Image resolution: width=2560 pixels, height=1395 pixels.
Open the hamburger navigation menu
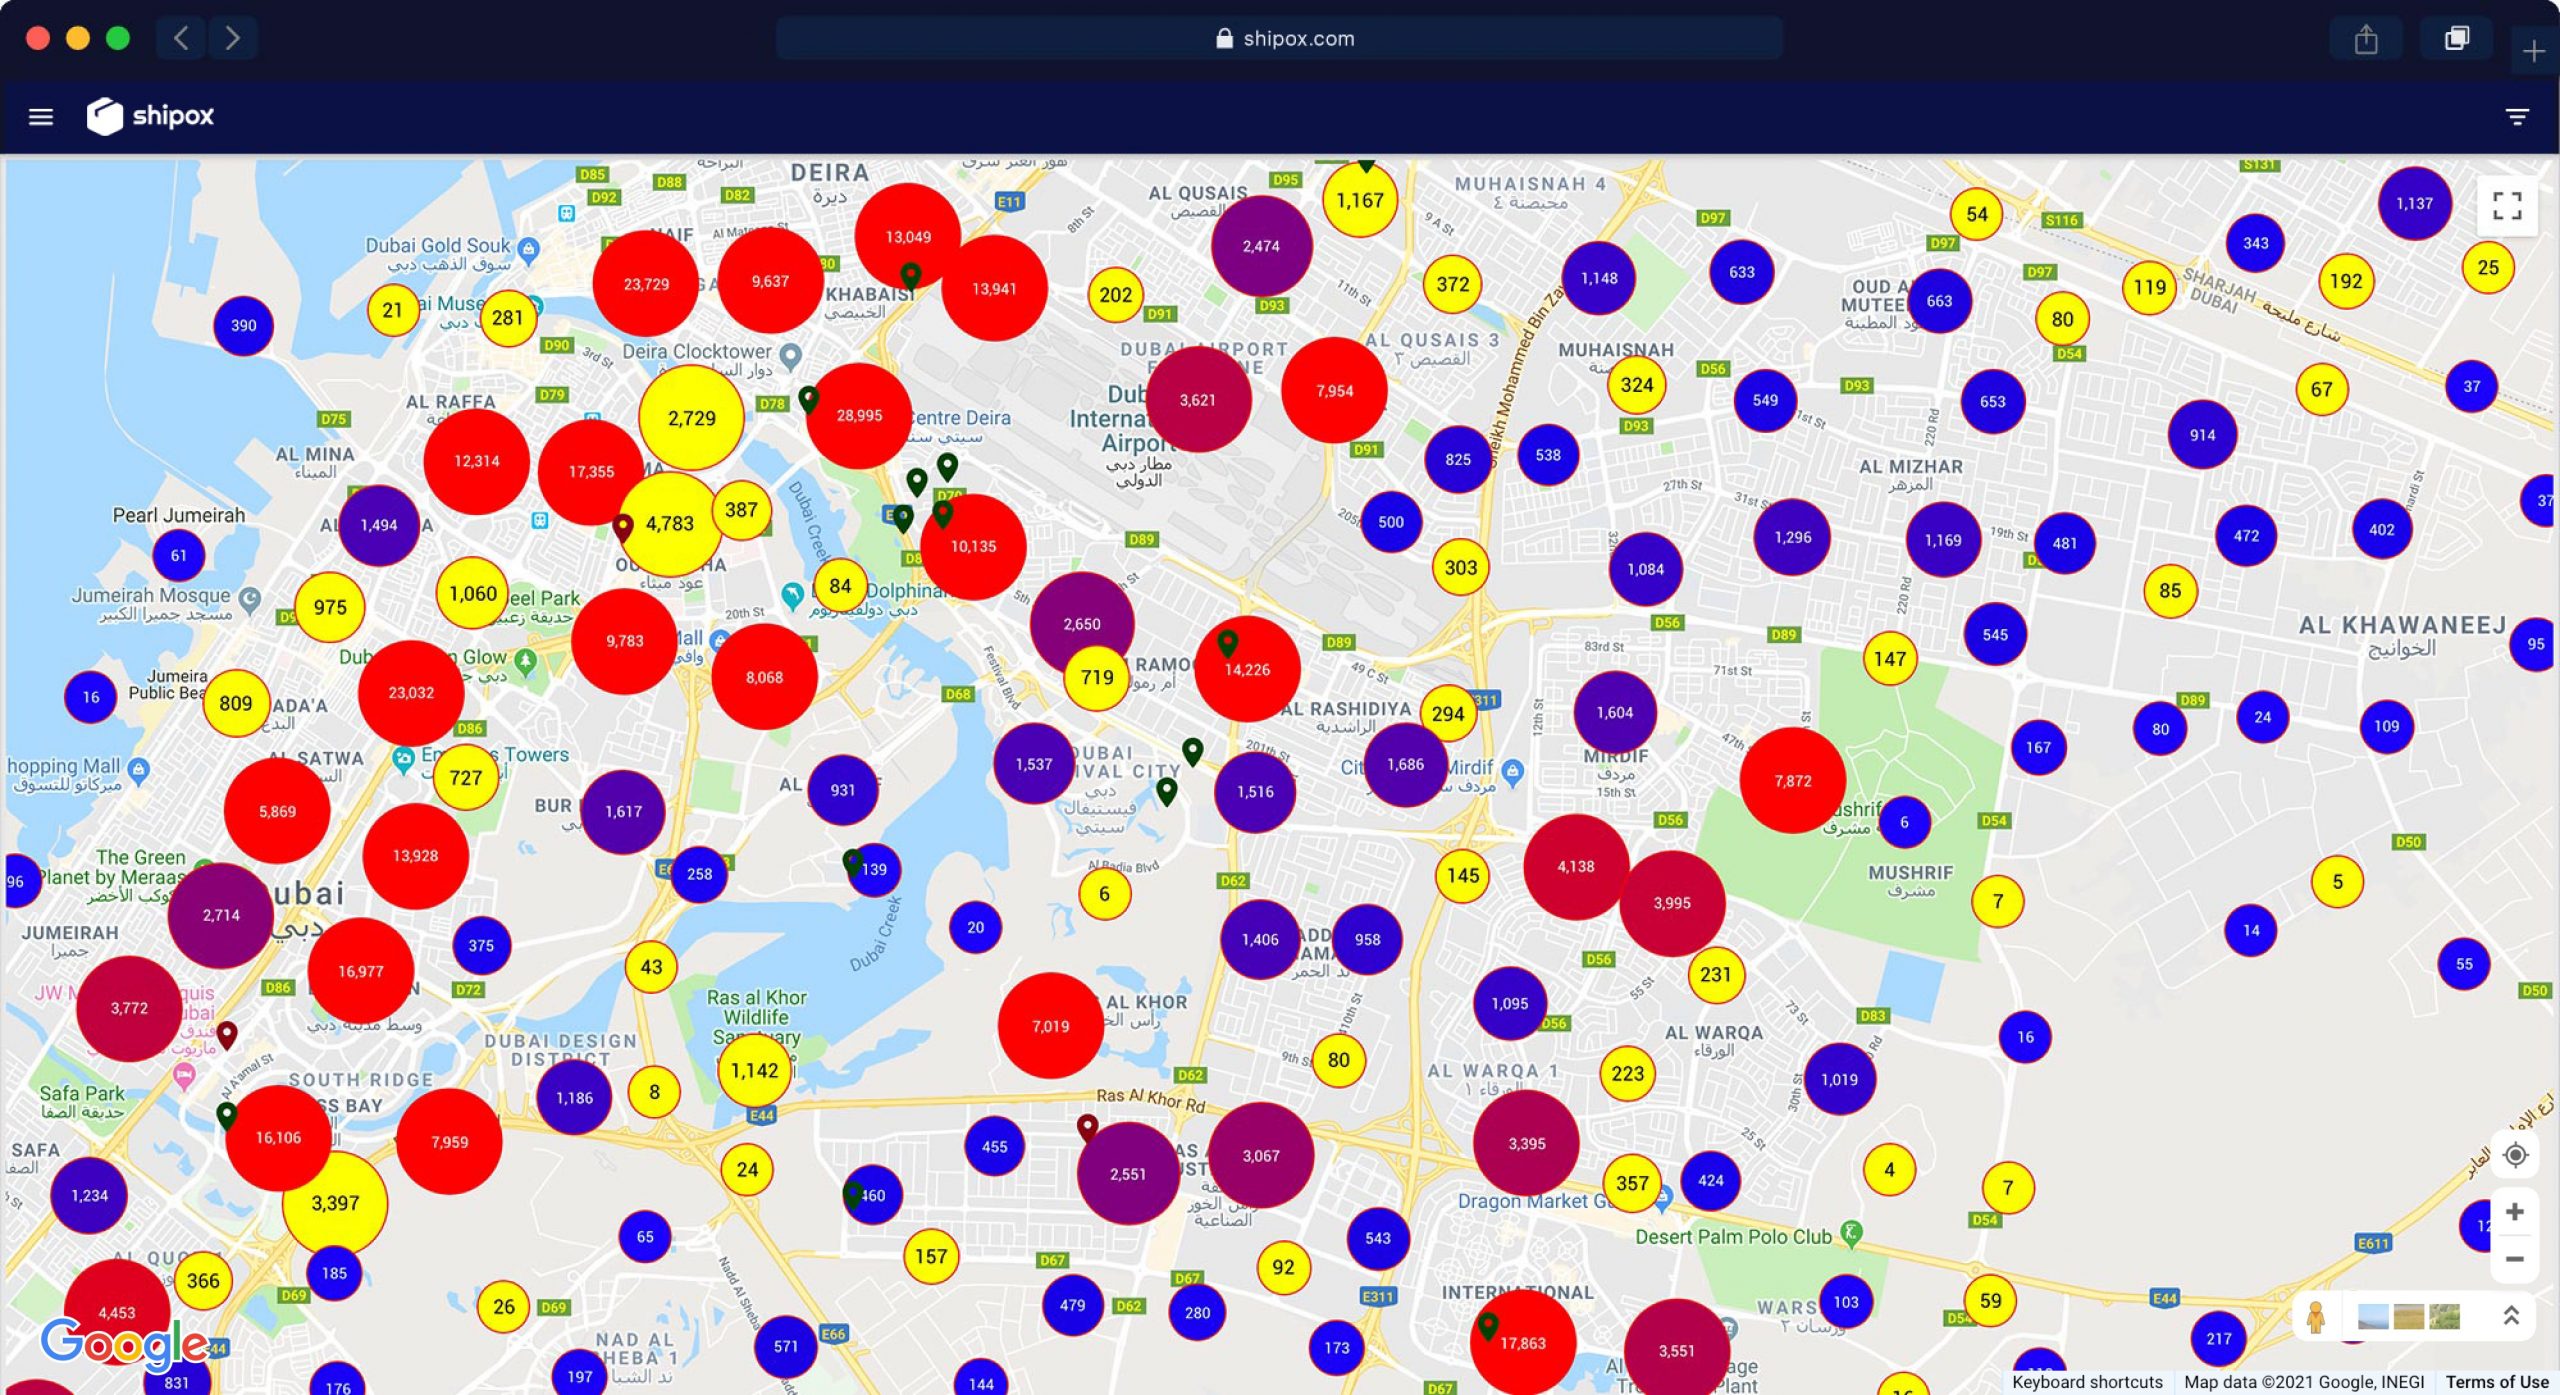coord(41,117)
